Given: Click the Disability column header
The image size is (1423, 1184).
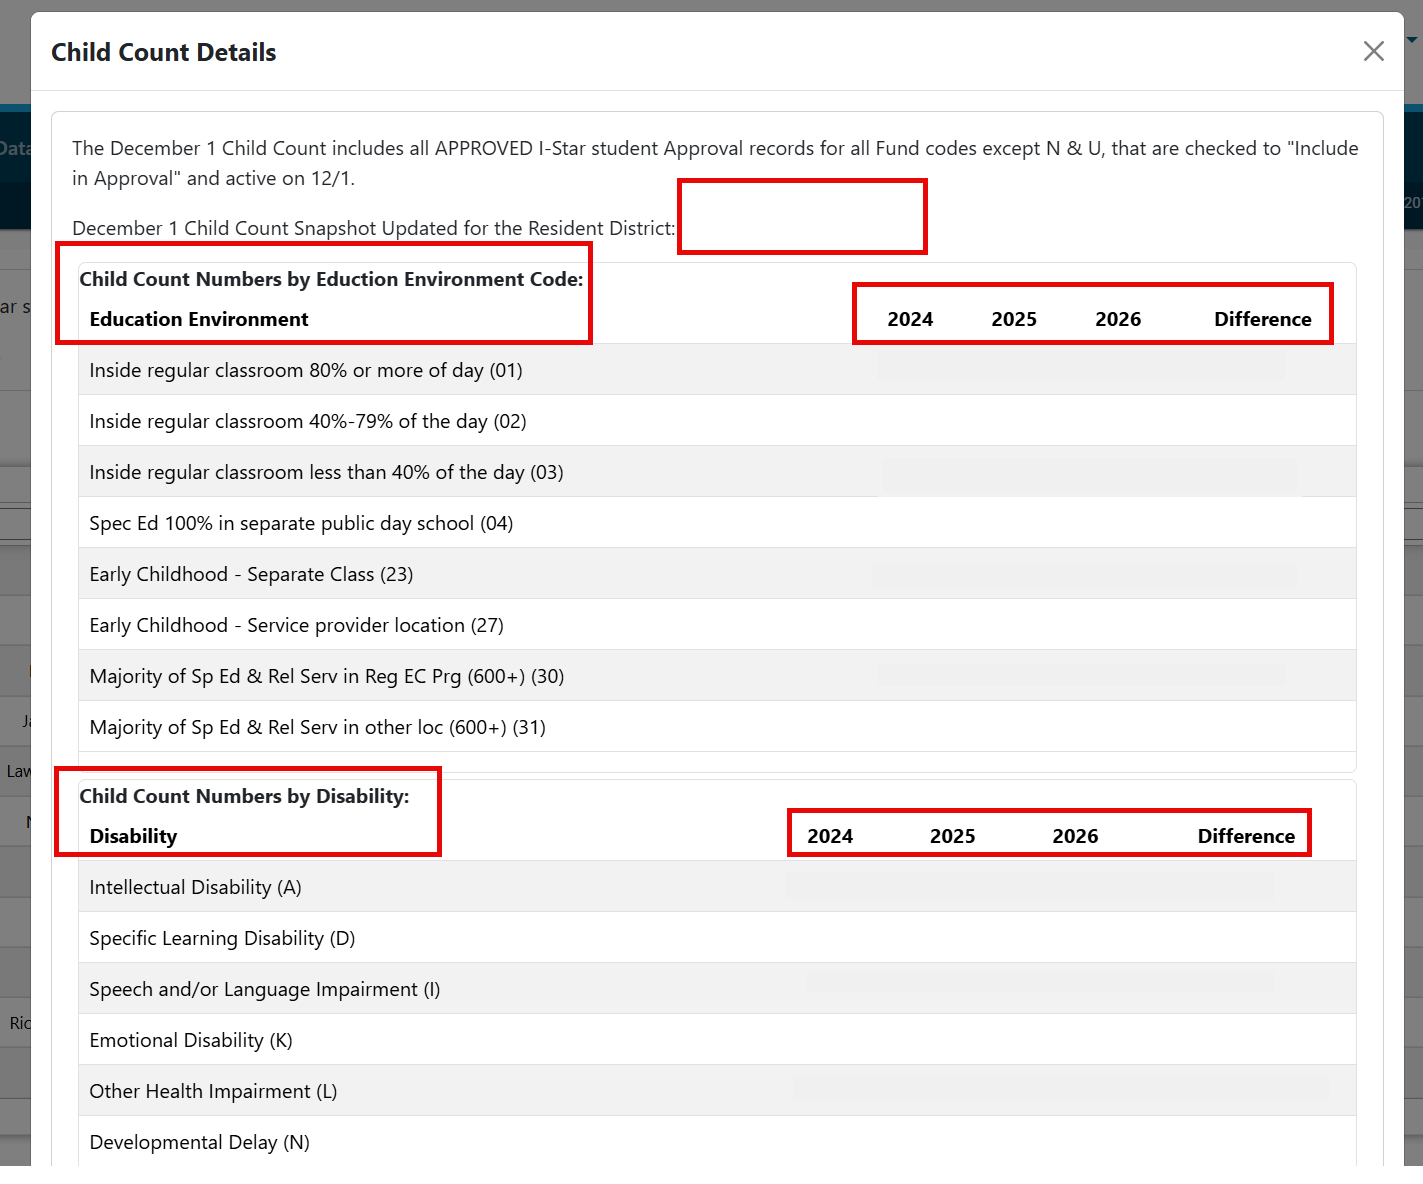Looking at the screenshot, I should [x=133, y=836].
